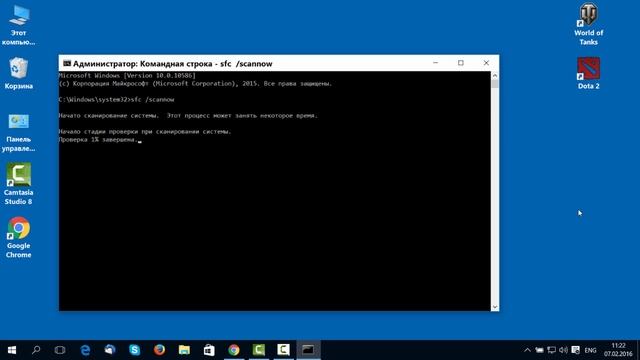This screenshot has height=360, width=640.
Task: Click the 'sfc /scannow' prompt line
Action: click(116, 100)
